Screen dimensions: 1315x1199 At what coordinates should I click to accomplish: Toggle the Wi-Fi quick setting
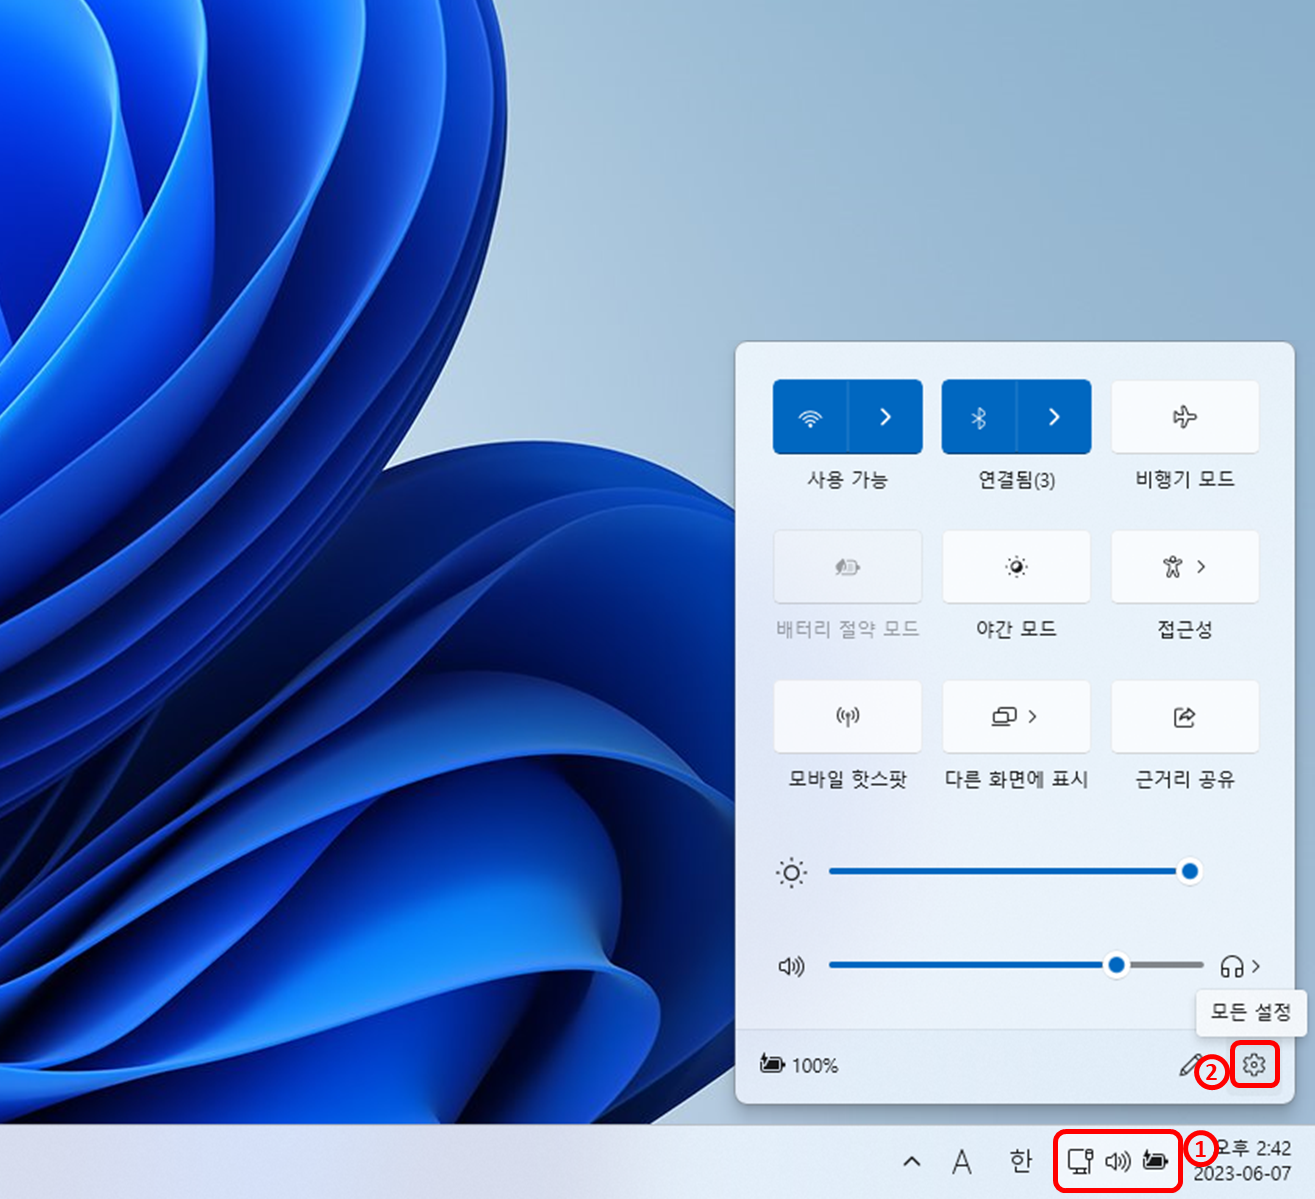(810, 417)
